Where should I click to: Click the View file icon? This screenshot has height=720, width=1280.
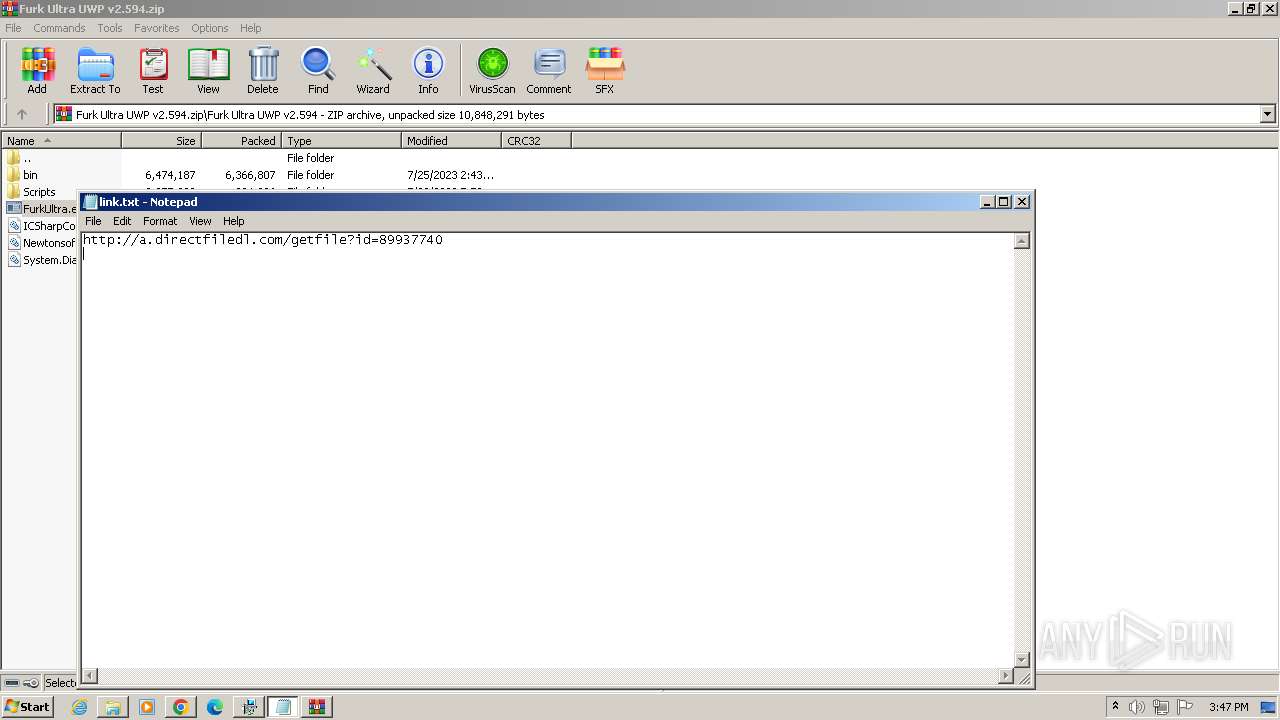(208, 71)
